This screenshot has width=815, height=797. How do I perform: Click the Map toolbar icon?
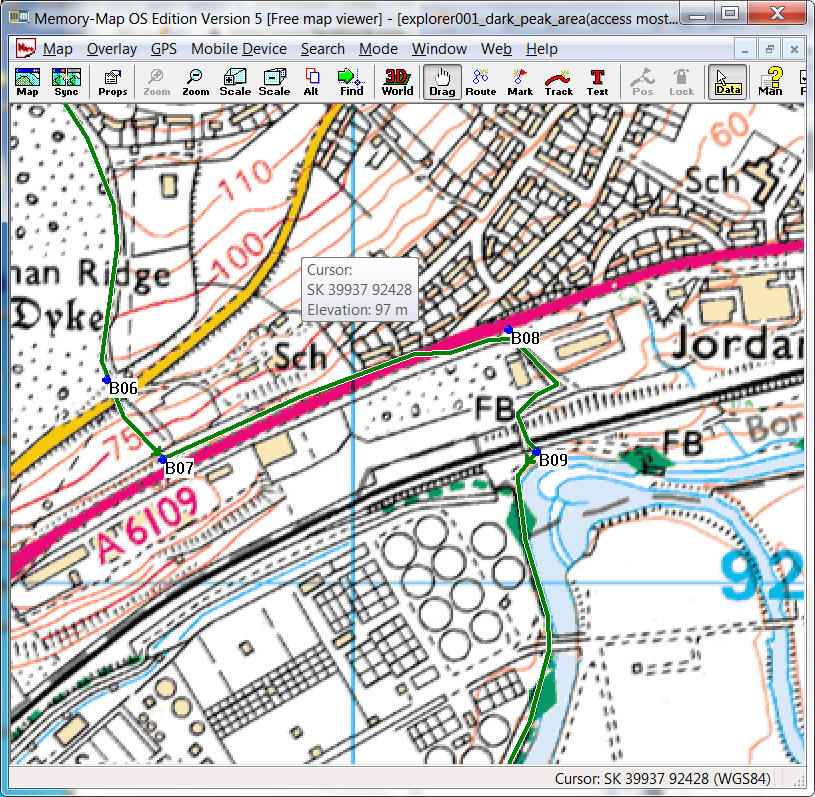click(27, 82)
